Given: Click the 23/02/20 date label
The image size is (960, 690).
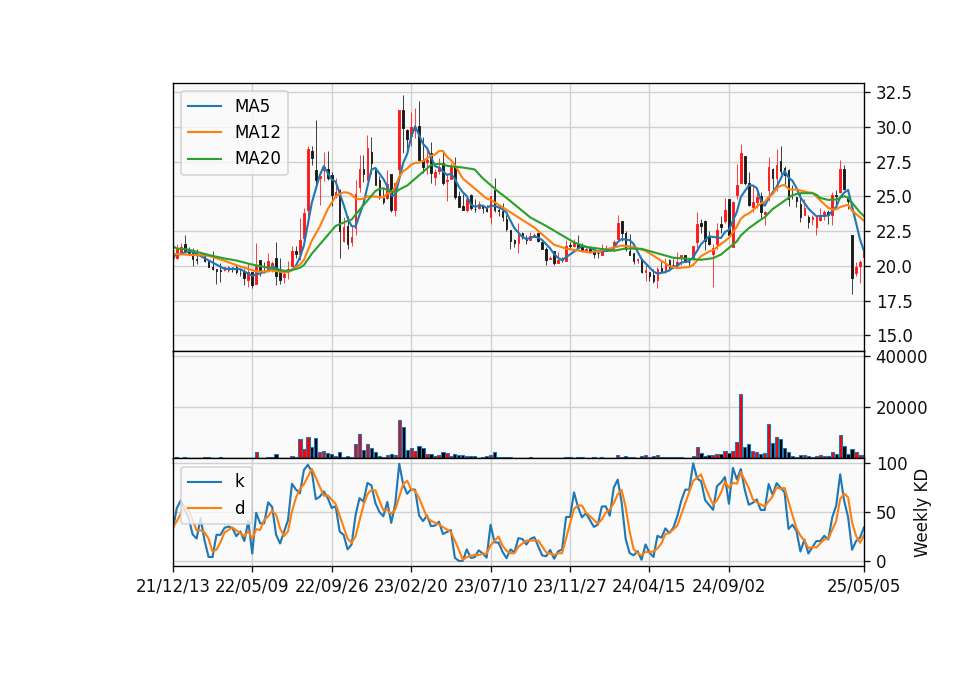Looking at the screenshot, I should [411, 586].
